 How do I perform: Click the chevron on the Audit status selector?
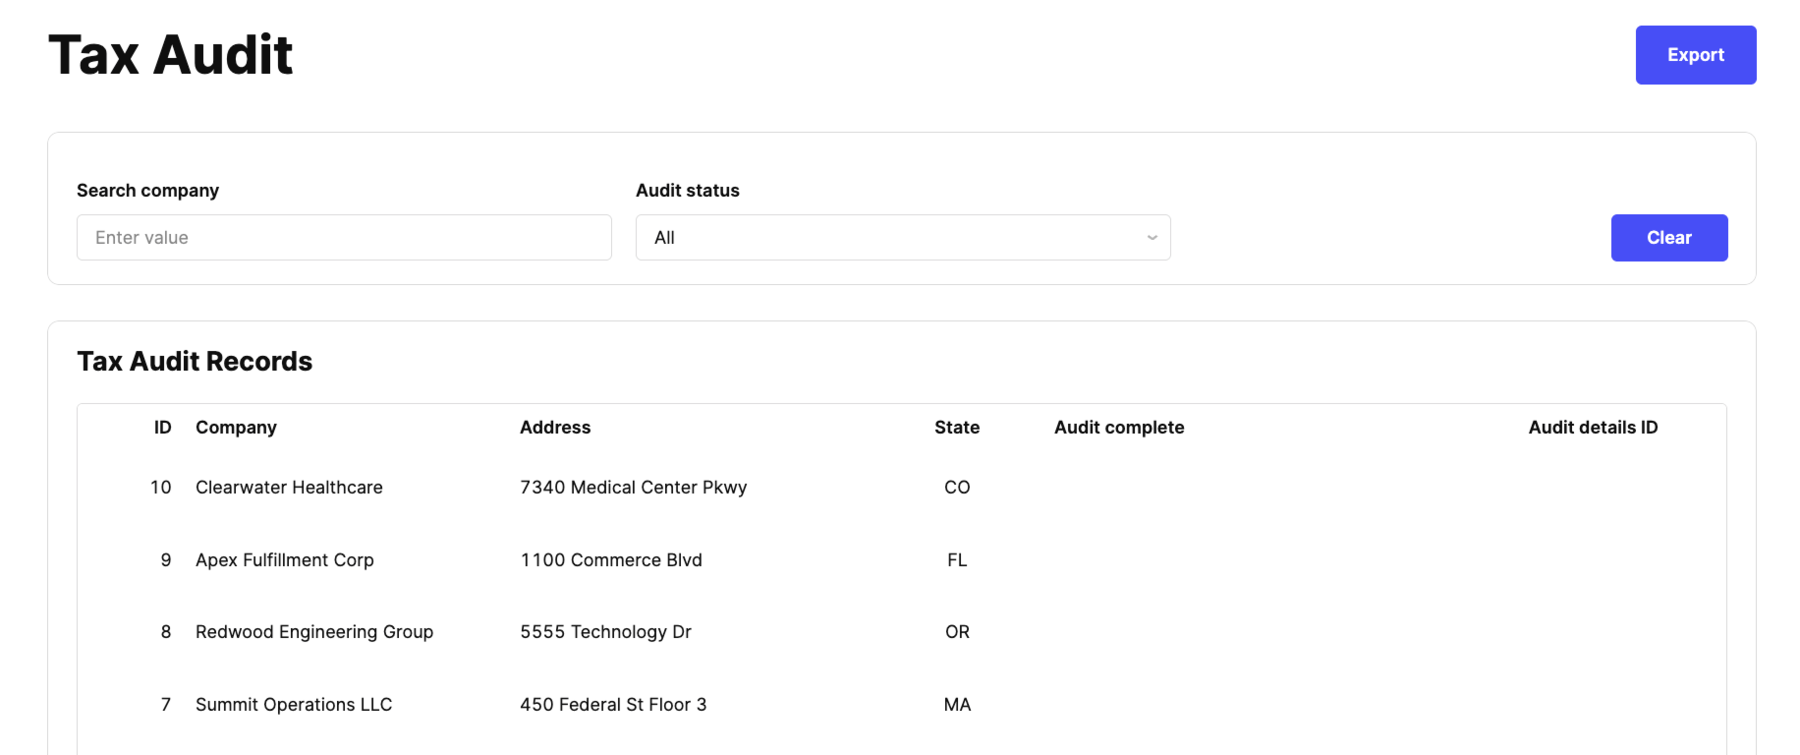(x=1151, y=237)
